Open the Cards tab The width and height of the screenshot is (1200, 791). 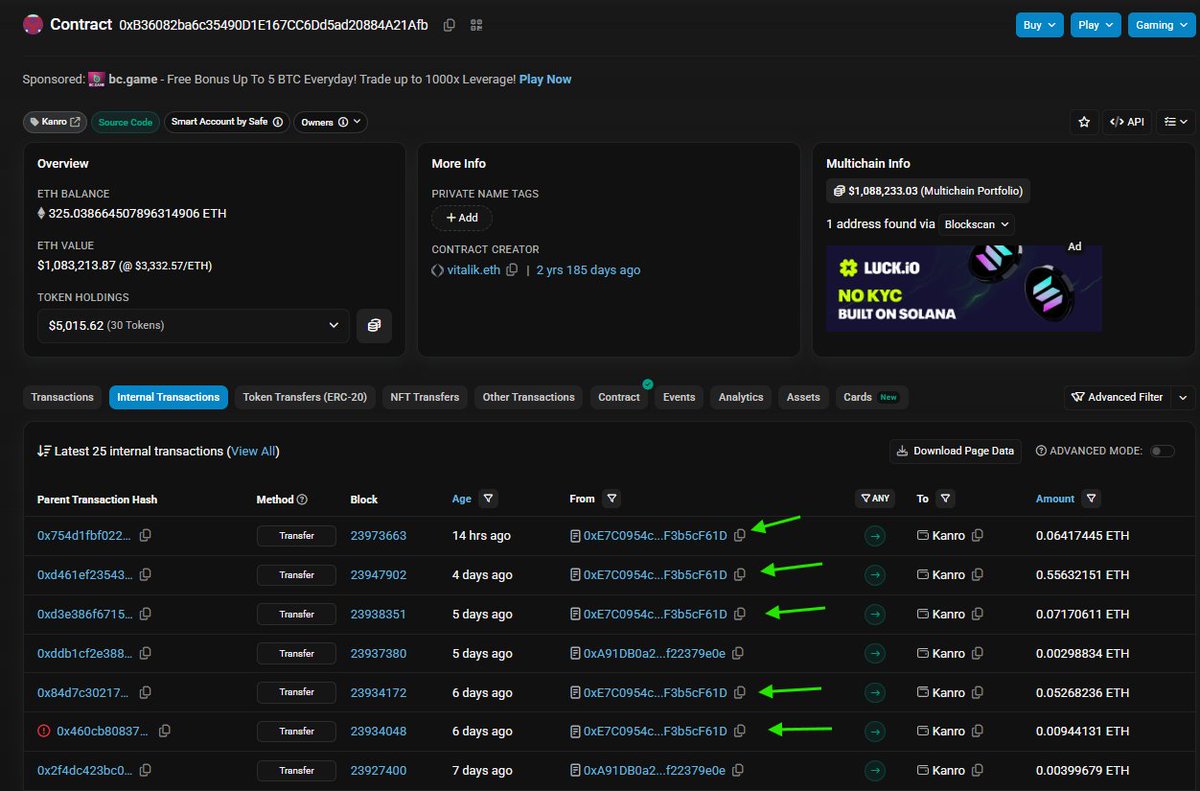pos(870,397)
